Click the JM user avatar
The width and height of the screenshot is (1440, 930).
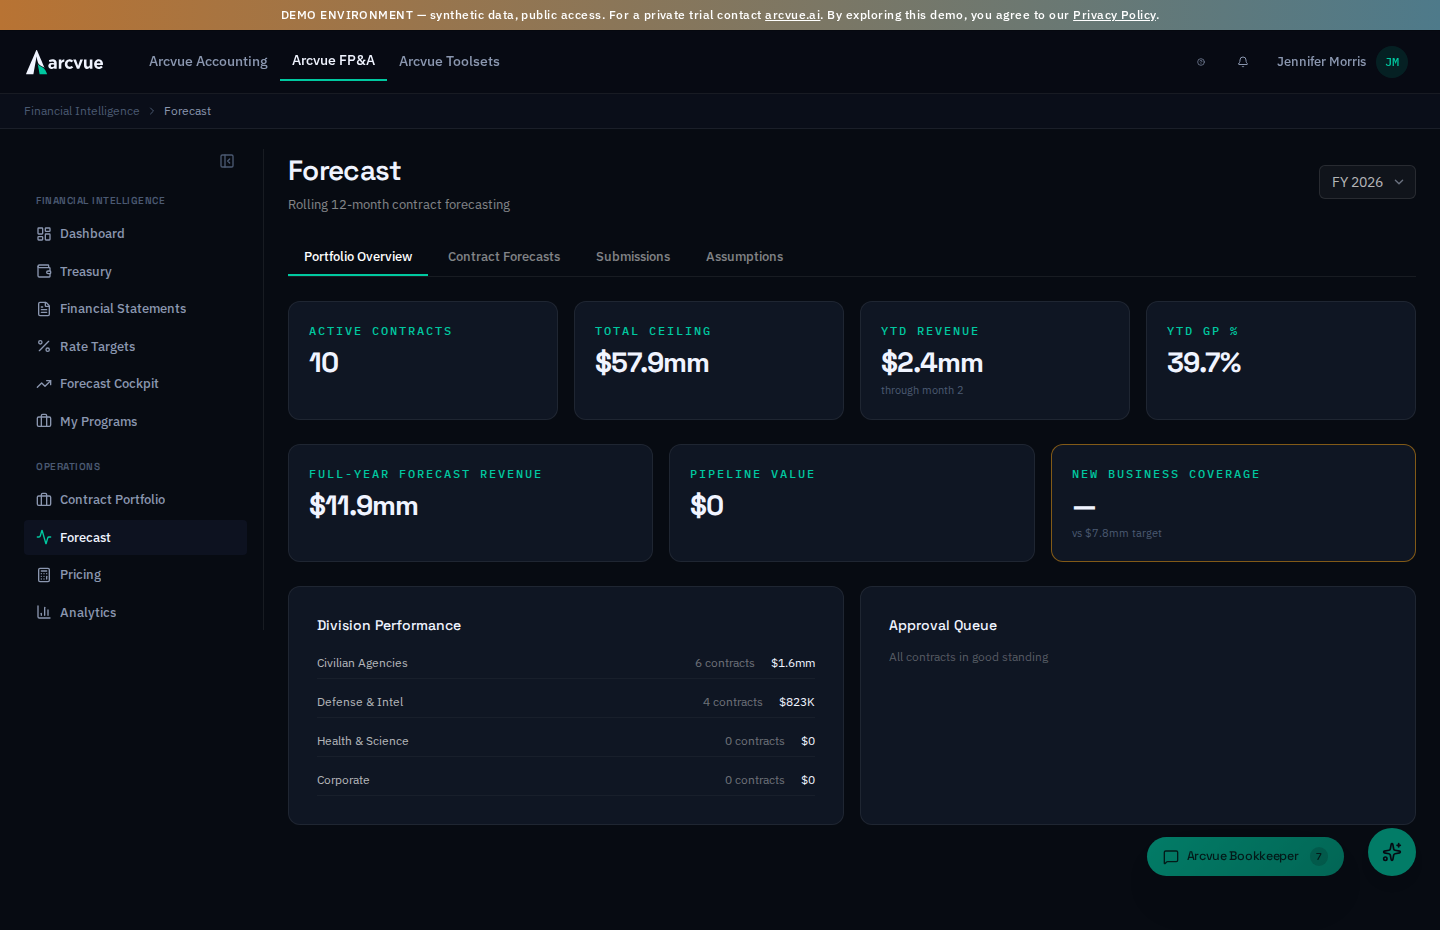[x=1392, y=62]
